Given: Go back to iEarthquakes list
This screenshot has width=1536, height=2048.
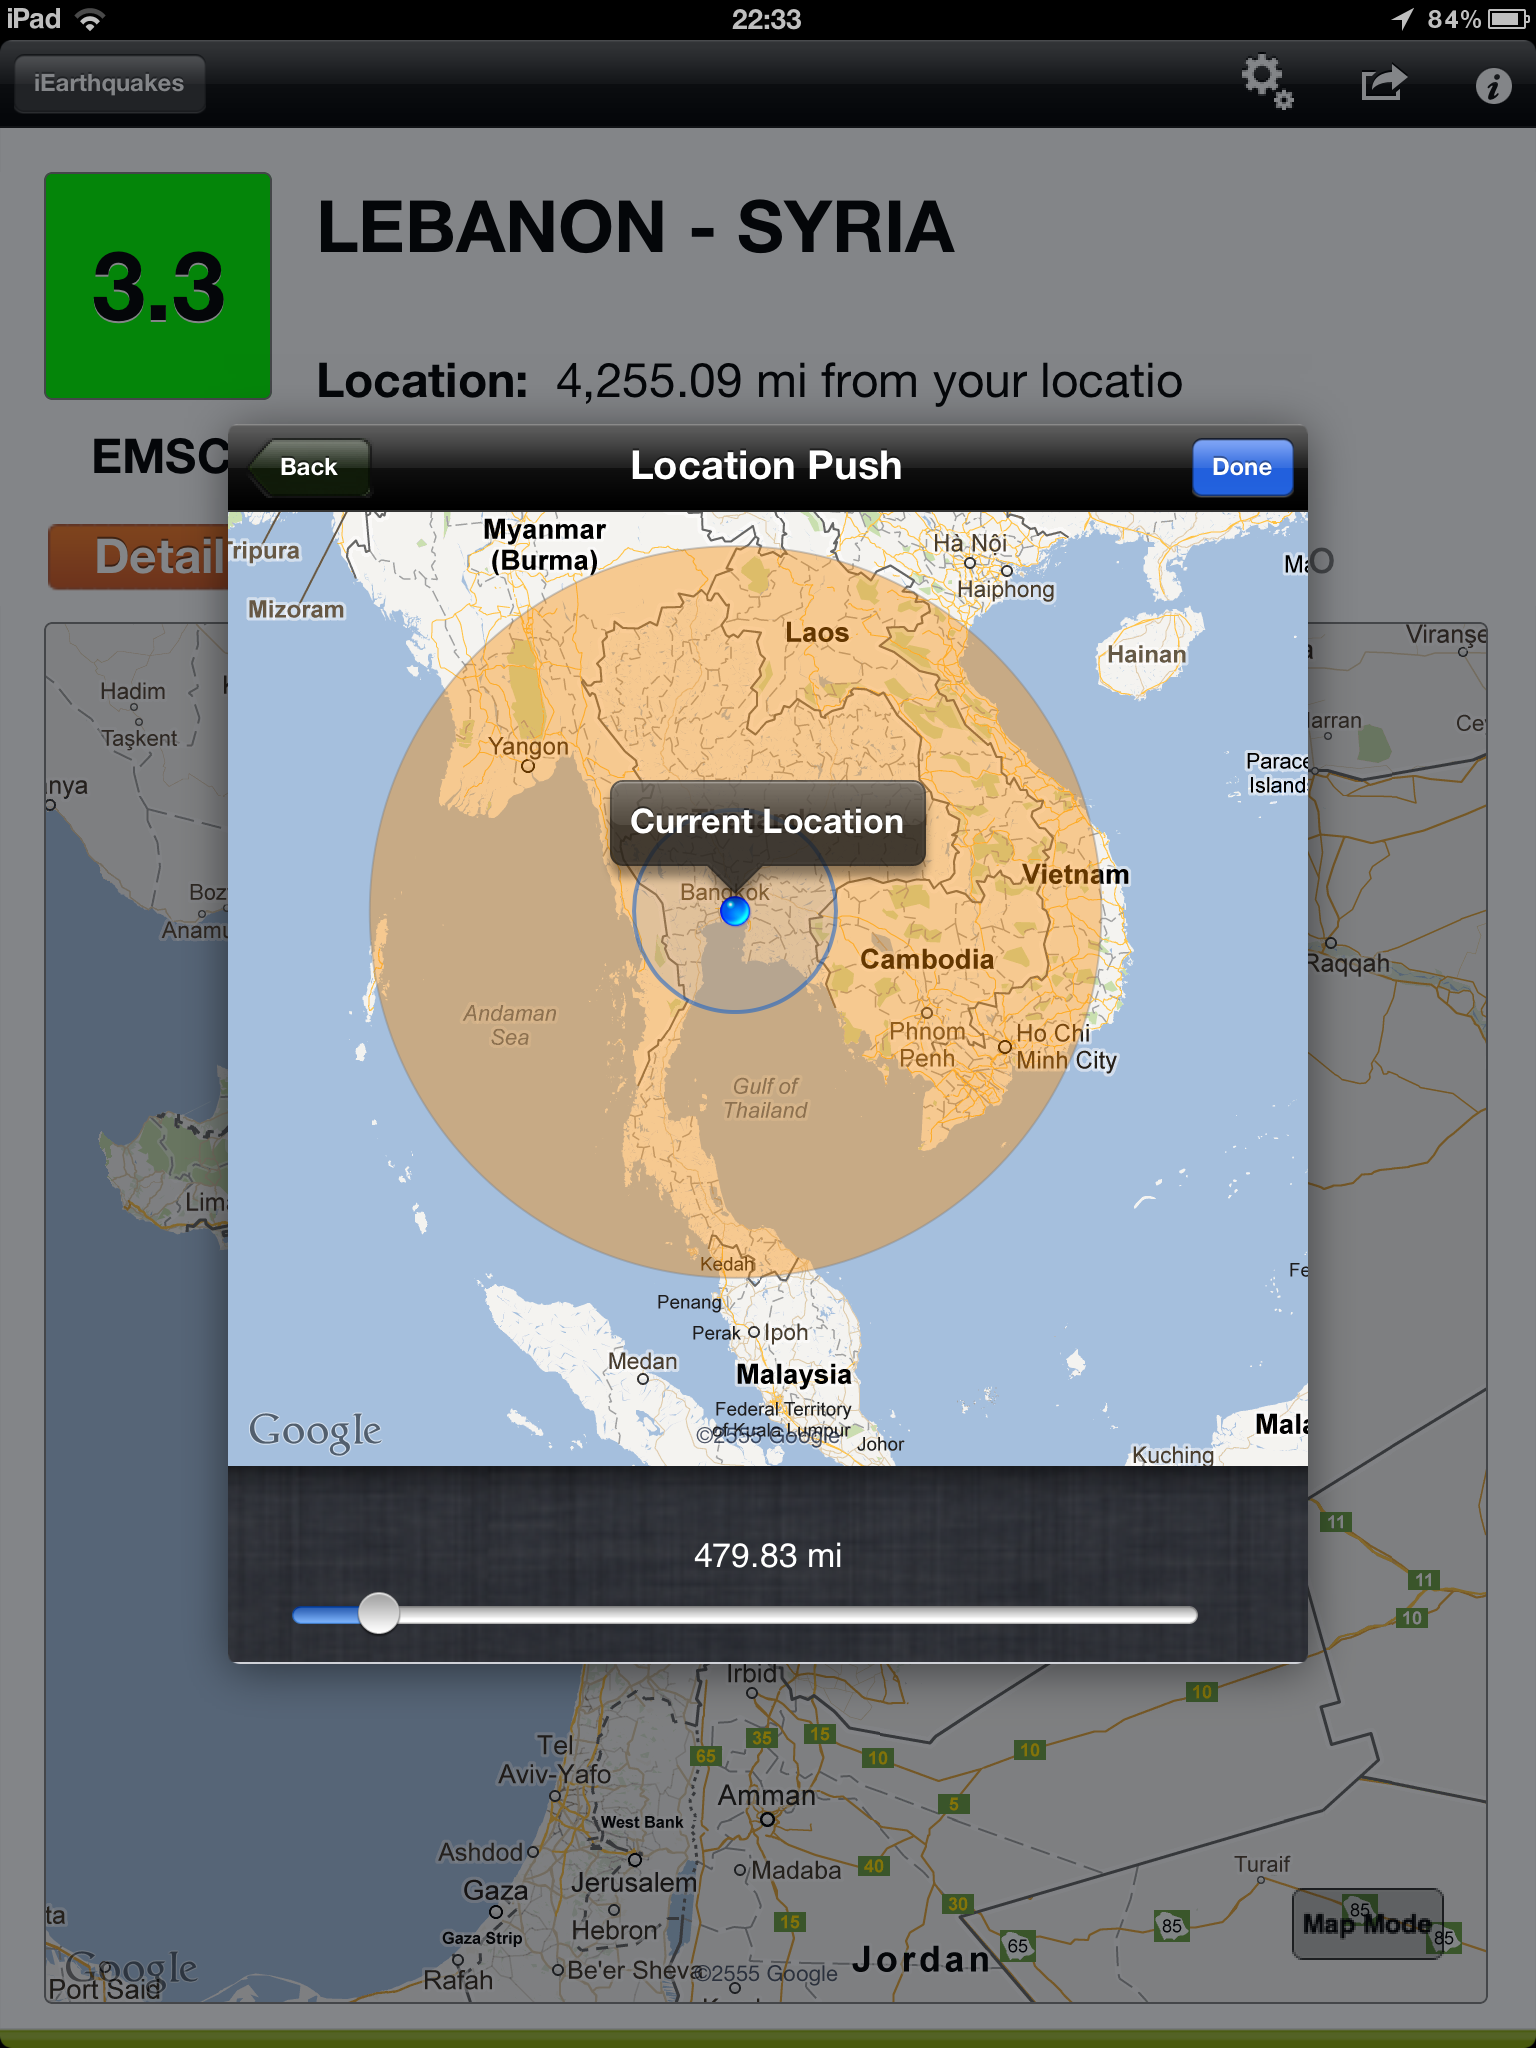Looking at the screenshot, I should pos(109,84).
